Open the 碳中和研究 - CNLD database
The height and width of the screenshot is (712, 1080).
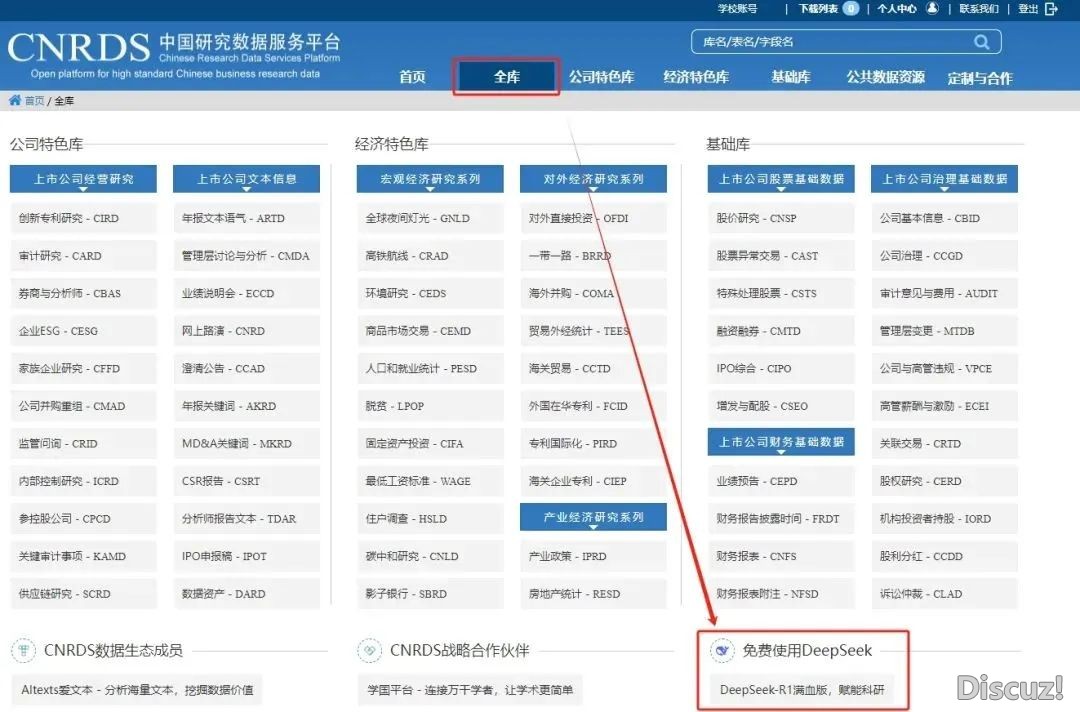point(430,556)
